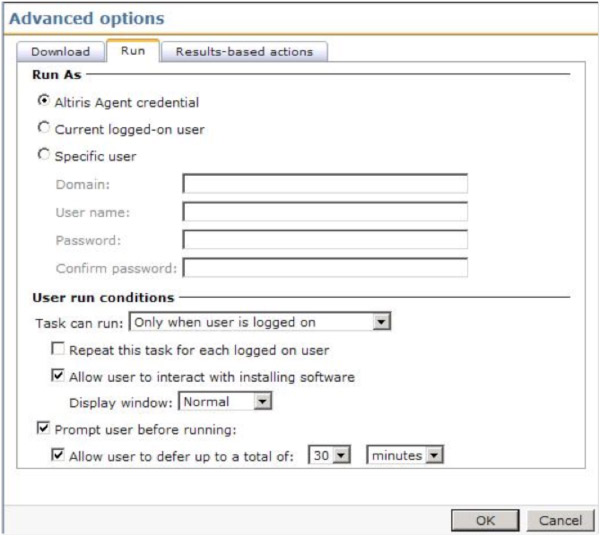Viewport: 600px width, 536px height.
Task: Toggle Allow user to defer checkbox
Action: click(x=59, y=456)
